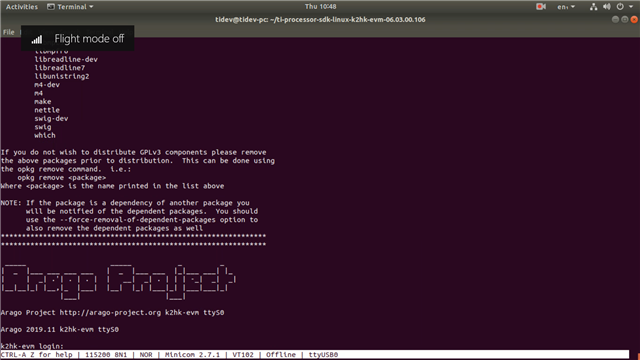Click the Arago Project ASCII art banner
640x360 pixels.
tap(118, 282)
